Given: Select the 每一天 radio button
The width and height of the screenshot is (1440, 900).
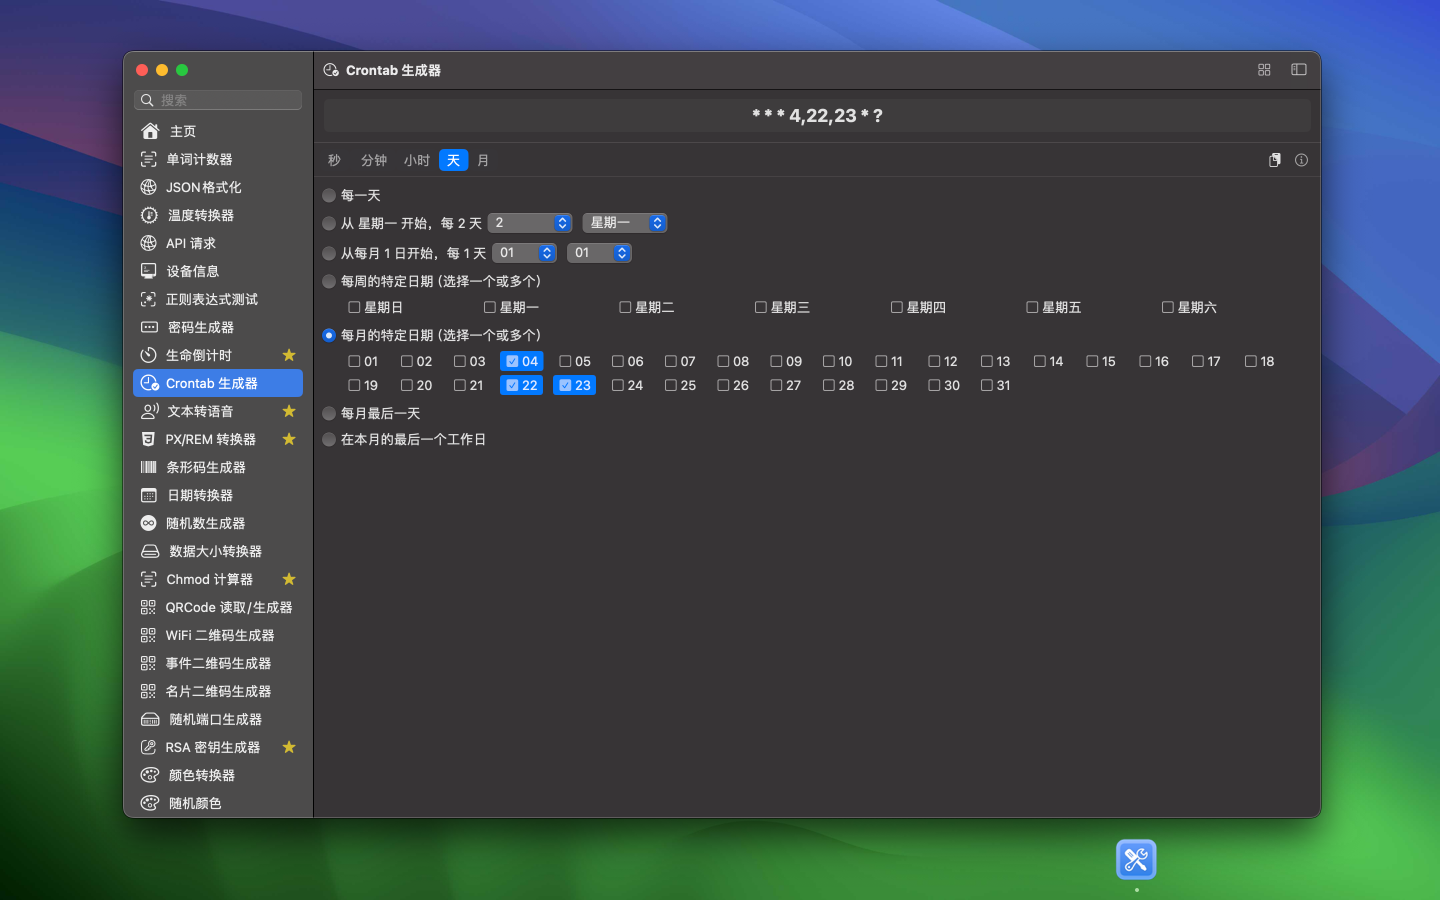Looking at the screenshot, I should pos(329,195).
